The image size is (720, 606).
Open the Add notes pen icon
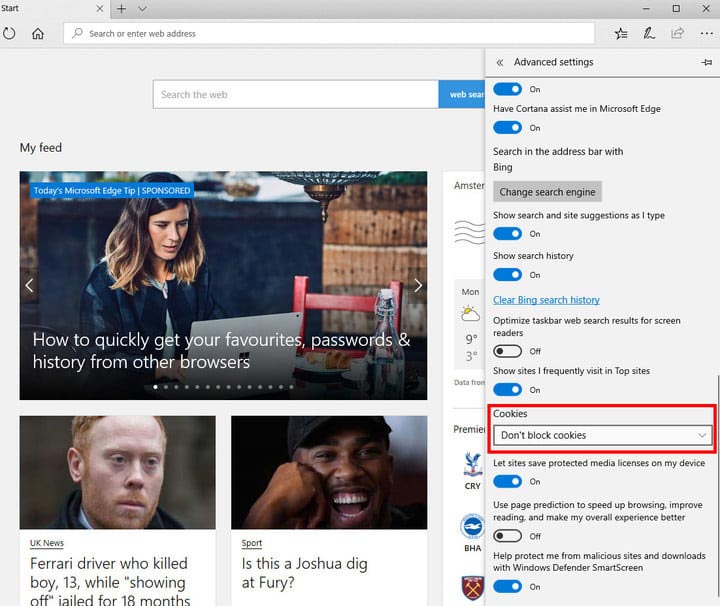click(649, 33)
